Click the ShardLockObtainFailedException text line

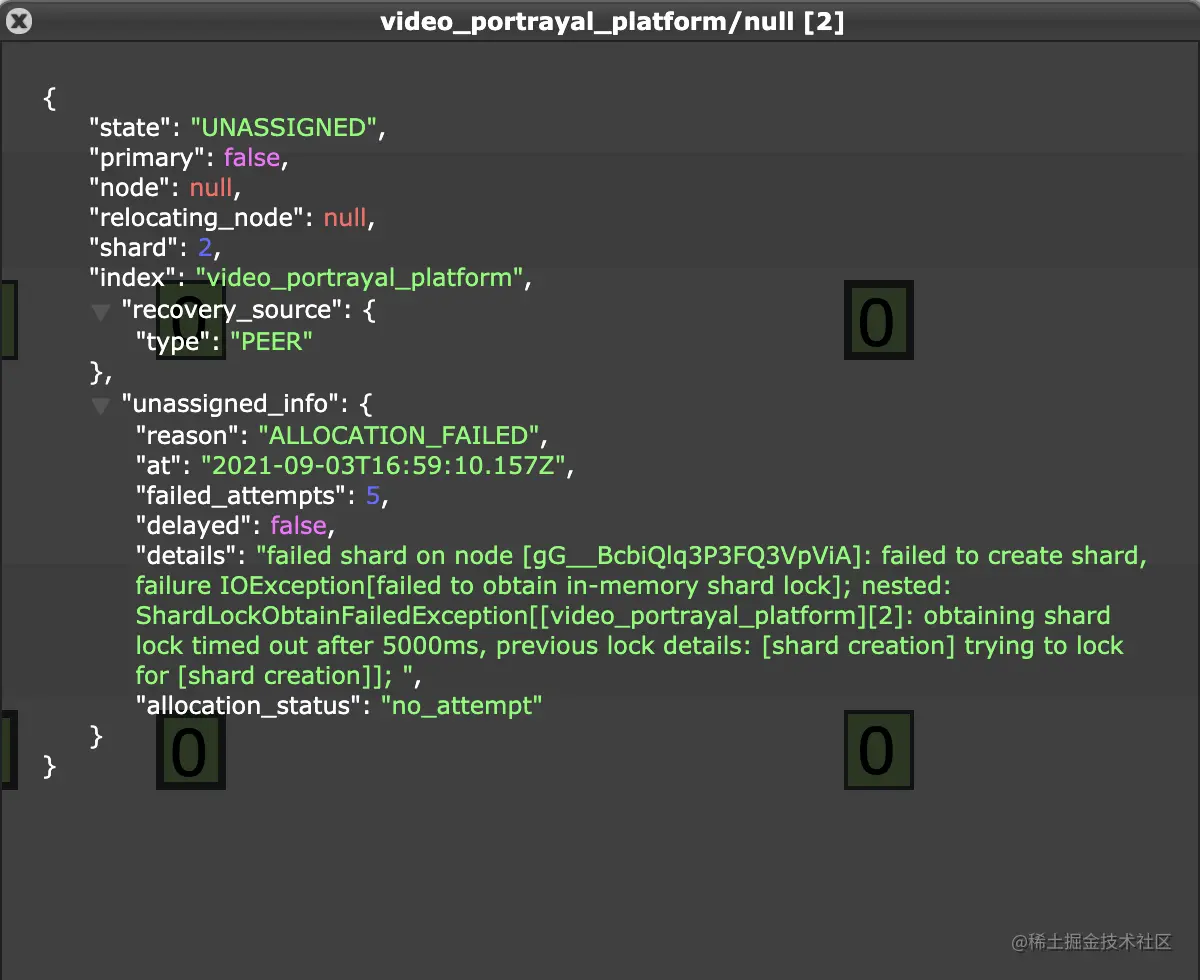click(623, 615)
